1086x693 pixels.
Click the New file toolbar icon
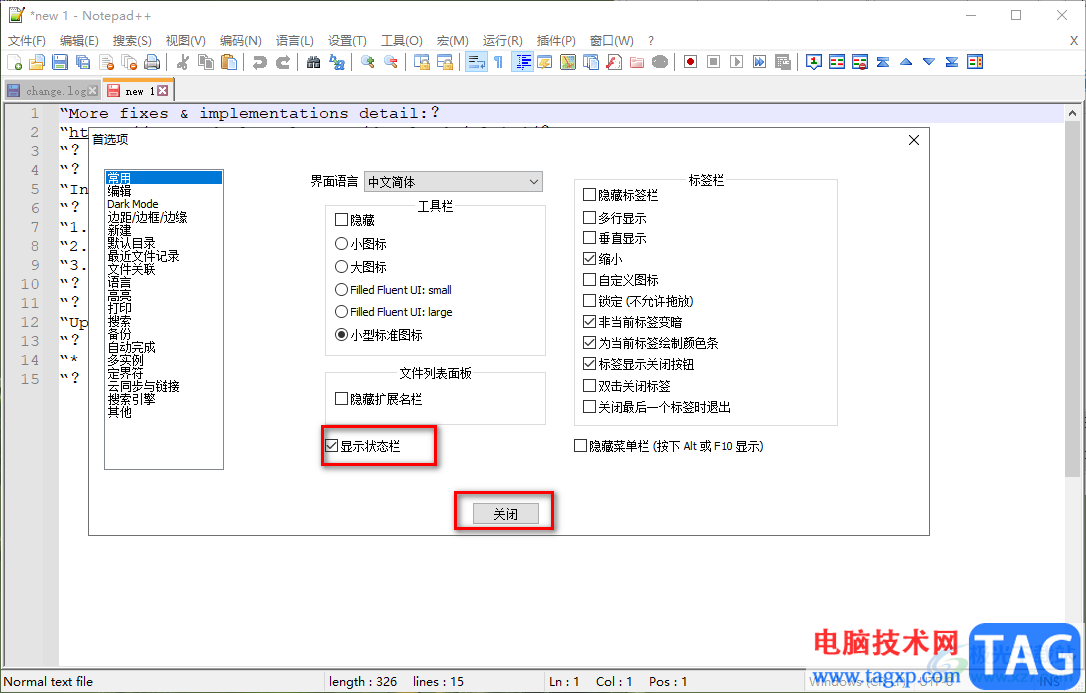point(15,62)
